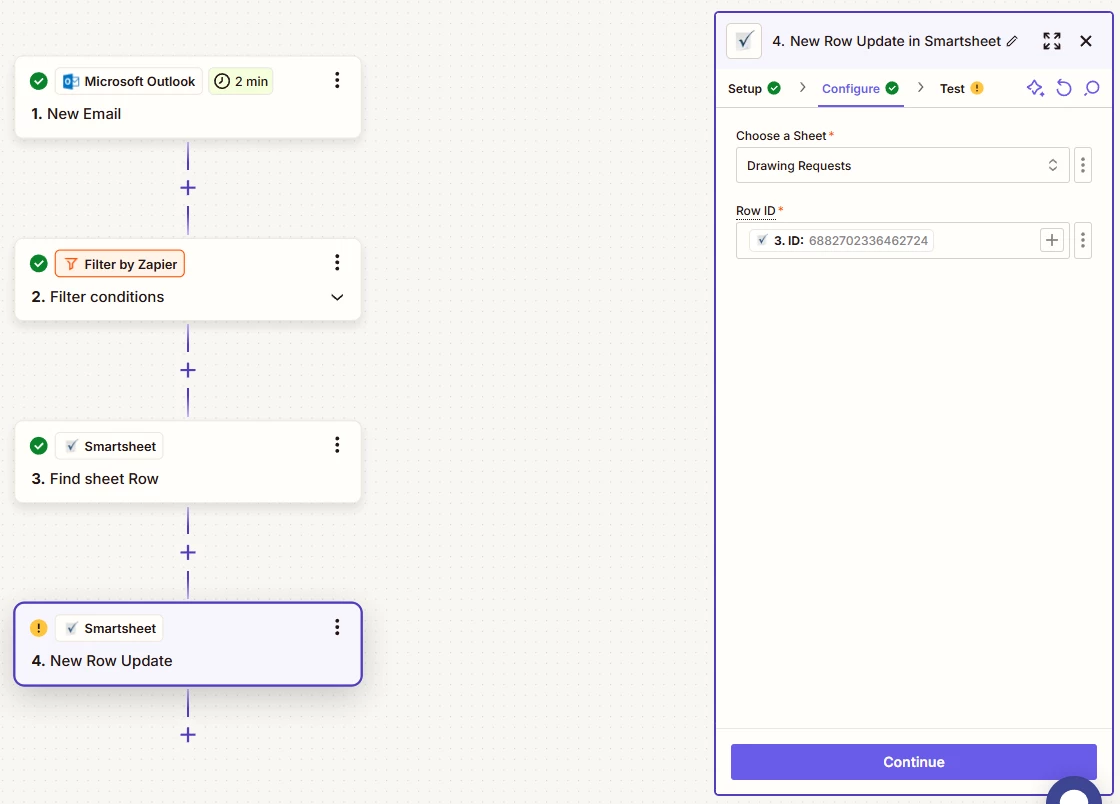The width and height of the screenshot is (1120, 804).
Task: Open options for Choose a Sheet field
Action: pos(1083,166)
